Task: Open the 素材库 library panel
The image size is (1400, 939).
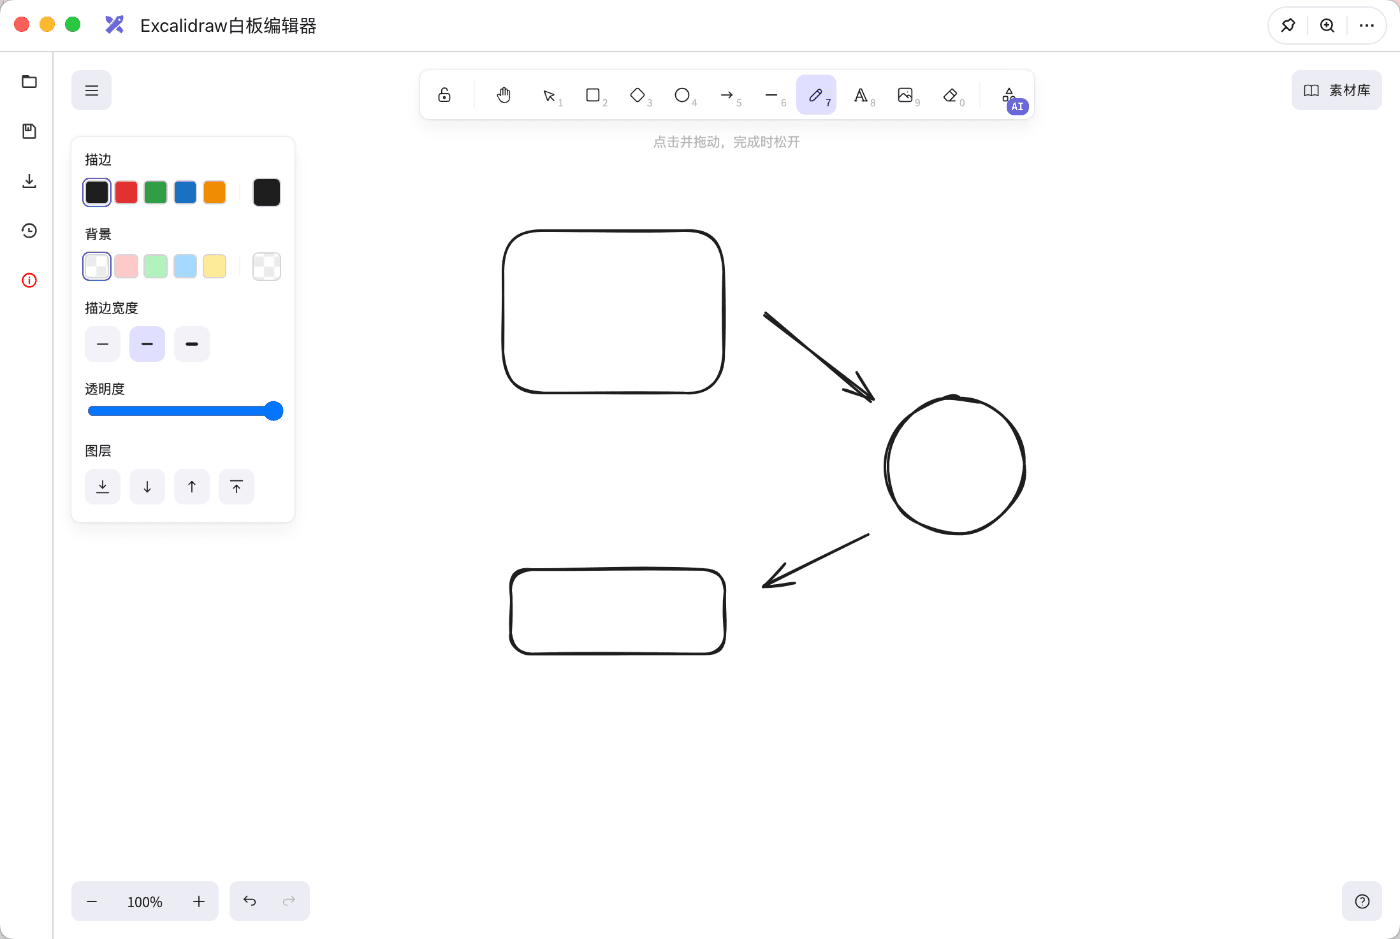Action: 1337,90
